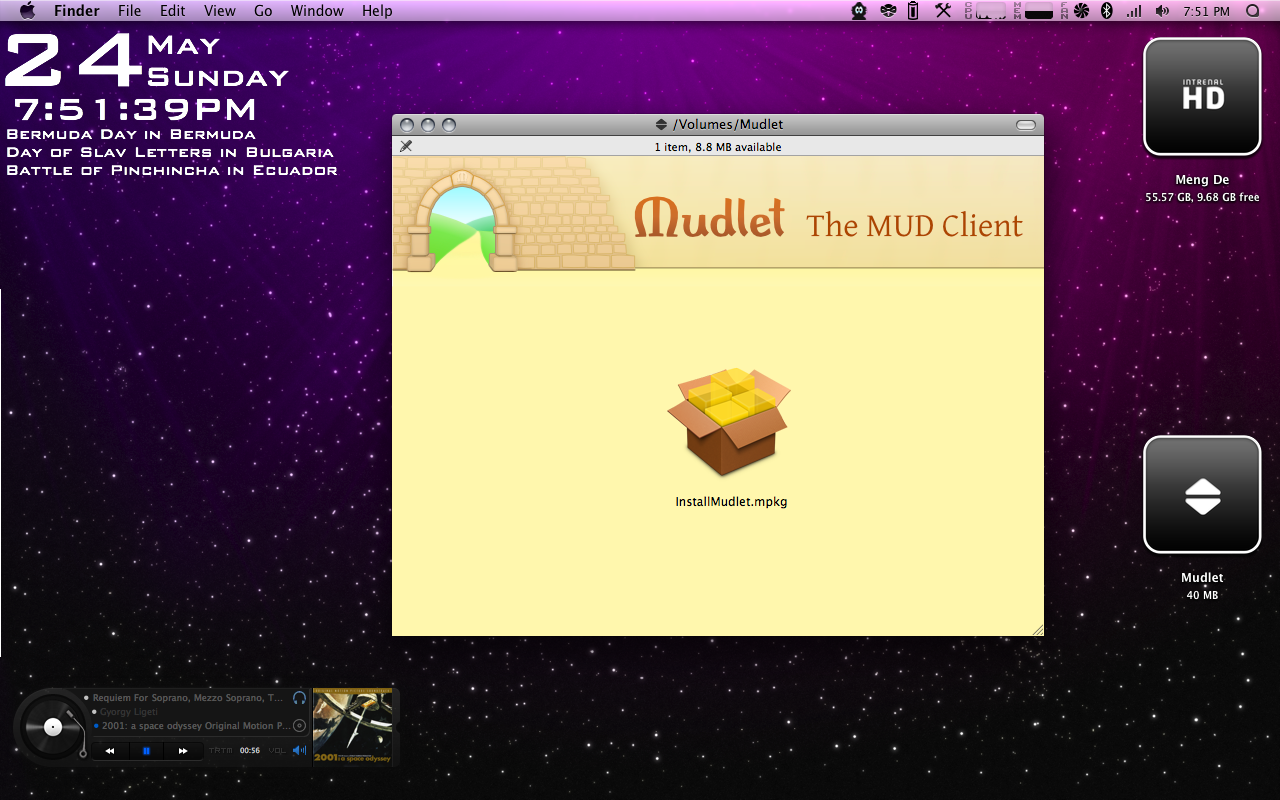This screenshot has height=800, width=1280.
Task: Click the Mudlet volume name label on desktop
Action: point(1202,578)
